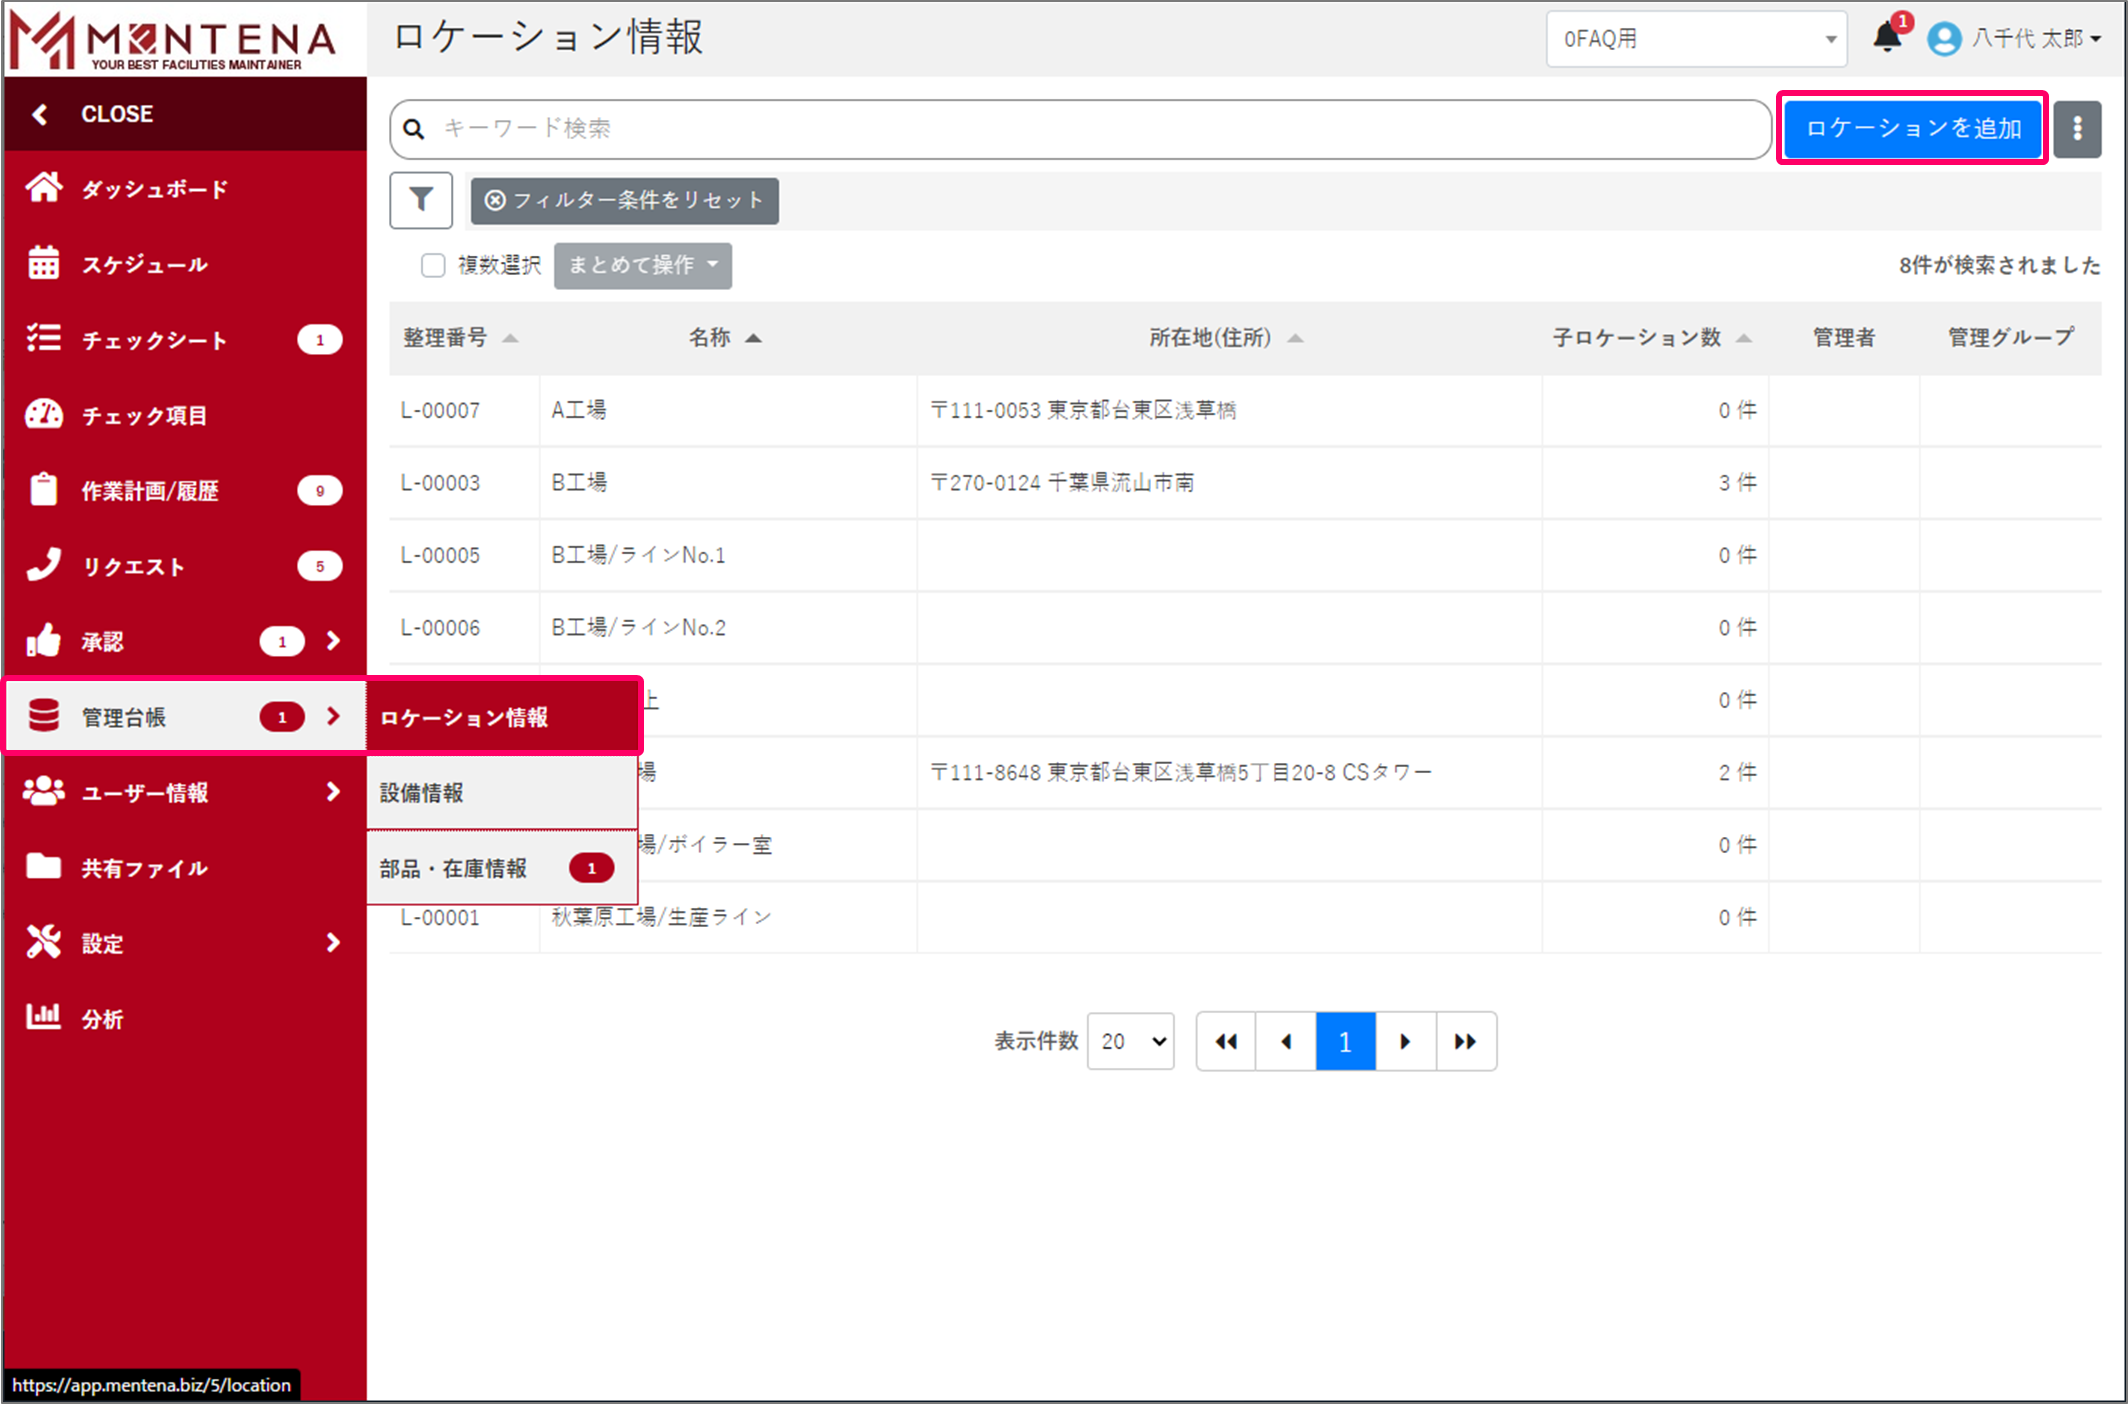Open 分析 chart item in sidebar
2128x1404 pixels.
(102, 1019)
